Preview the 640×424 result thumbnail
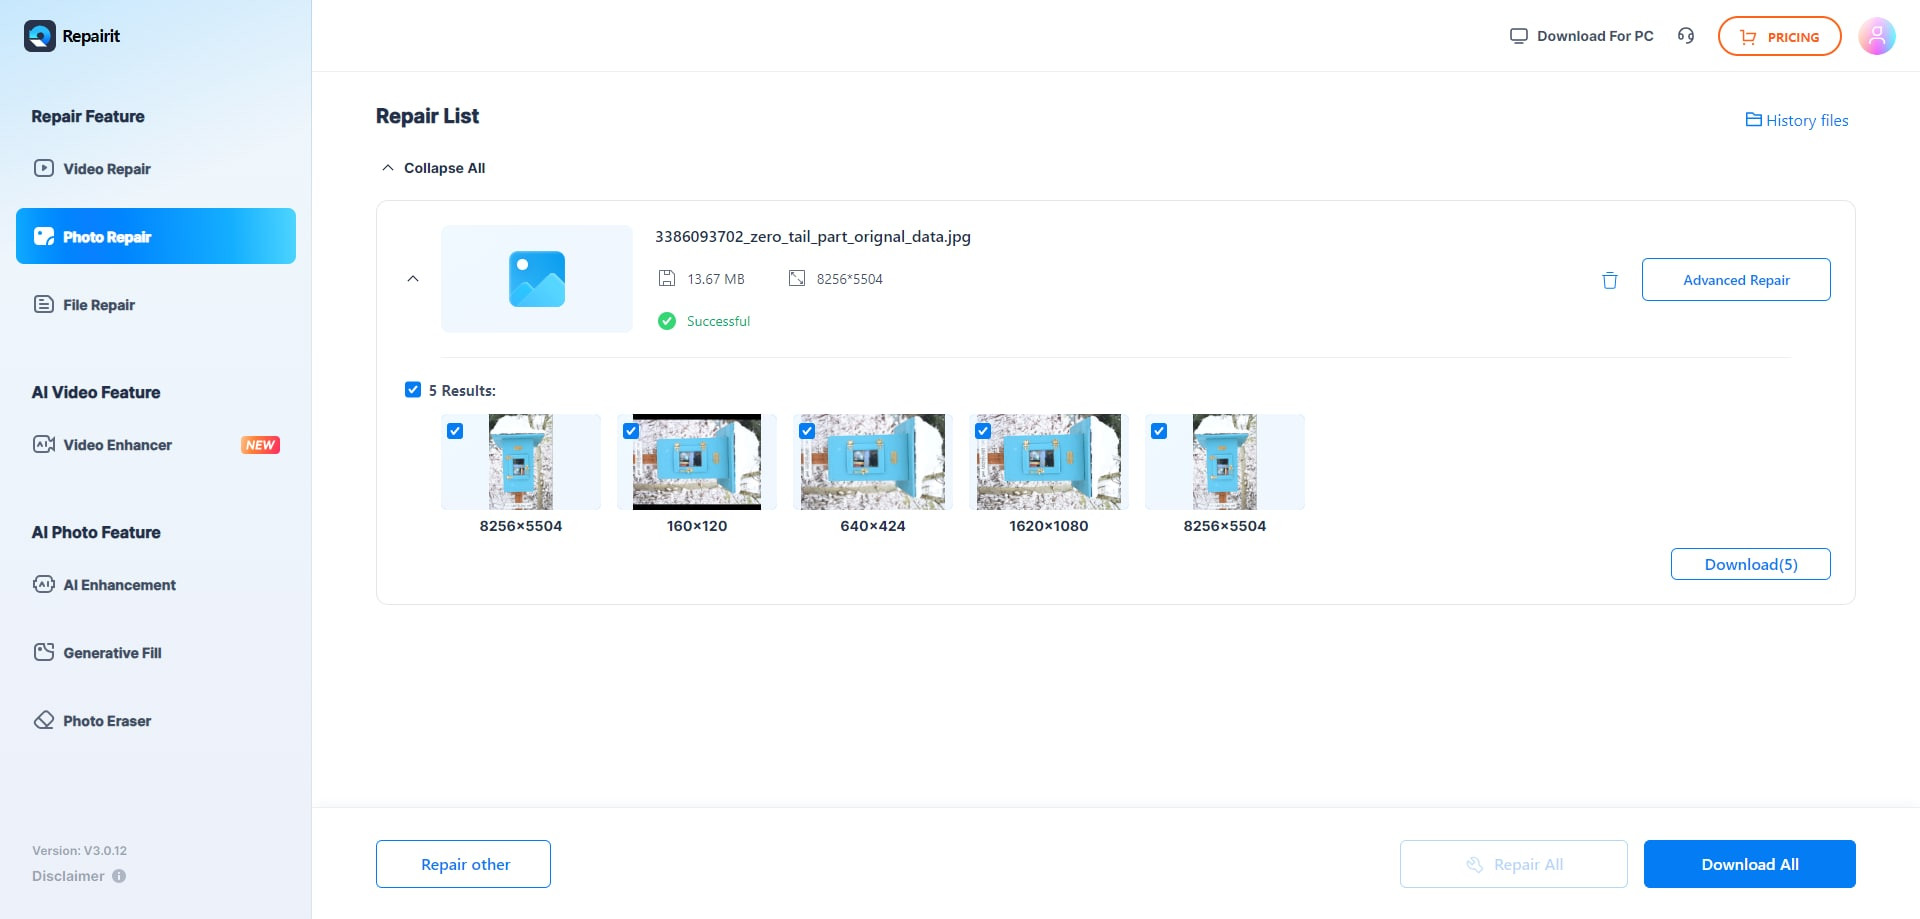 873,462
